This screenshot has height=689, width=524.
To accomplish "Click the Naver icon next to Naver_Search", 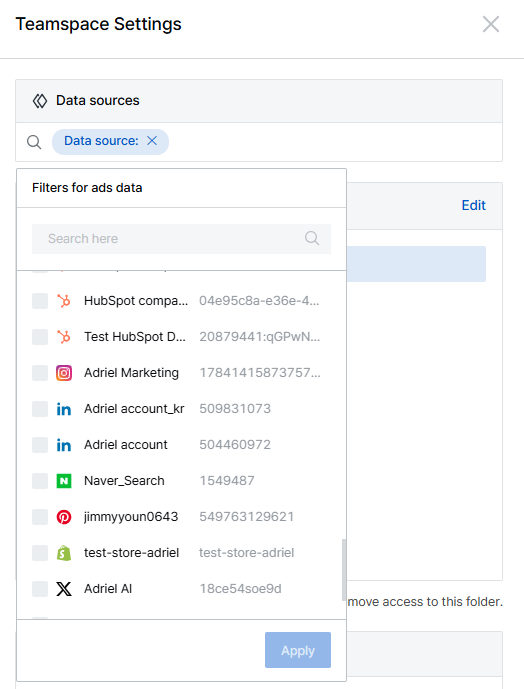I will coord(64,481).
